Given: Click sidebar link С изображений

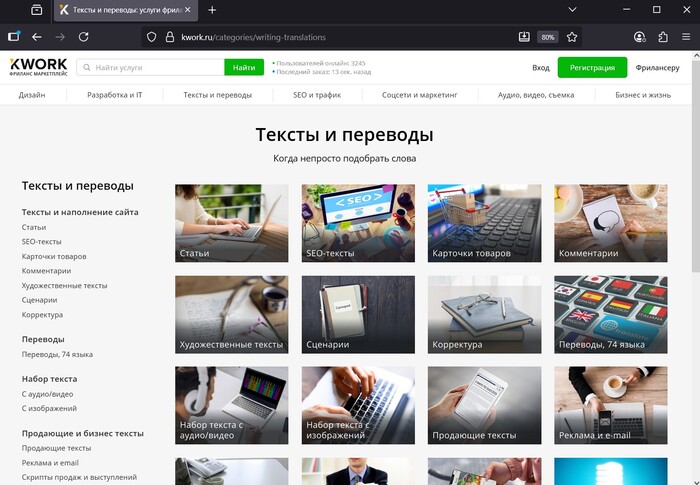Looking at the screenshot, I should (x=49, y=408).
